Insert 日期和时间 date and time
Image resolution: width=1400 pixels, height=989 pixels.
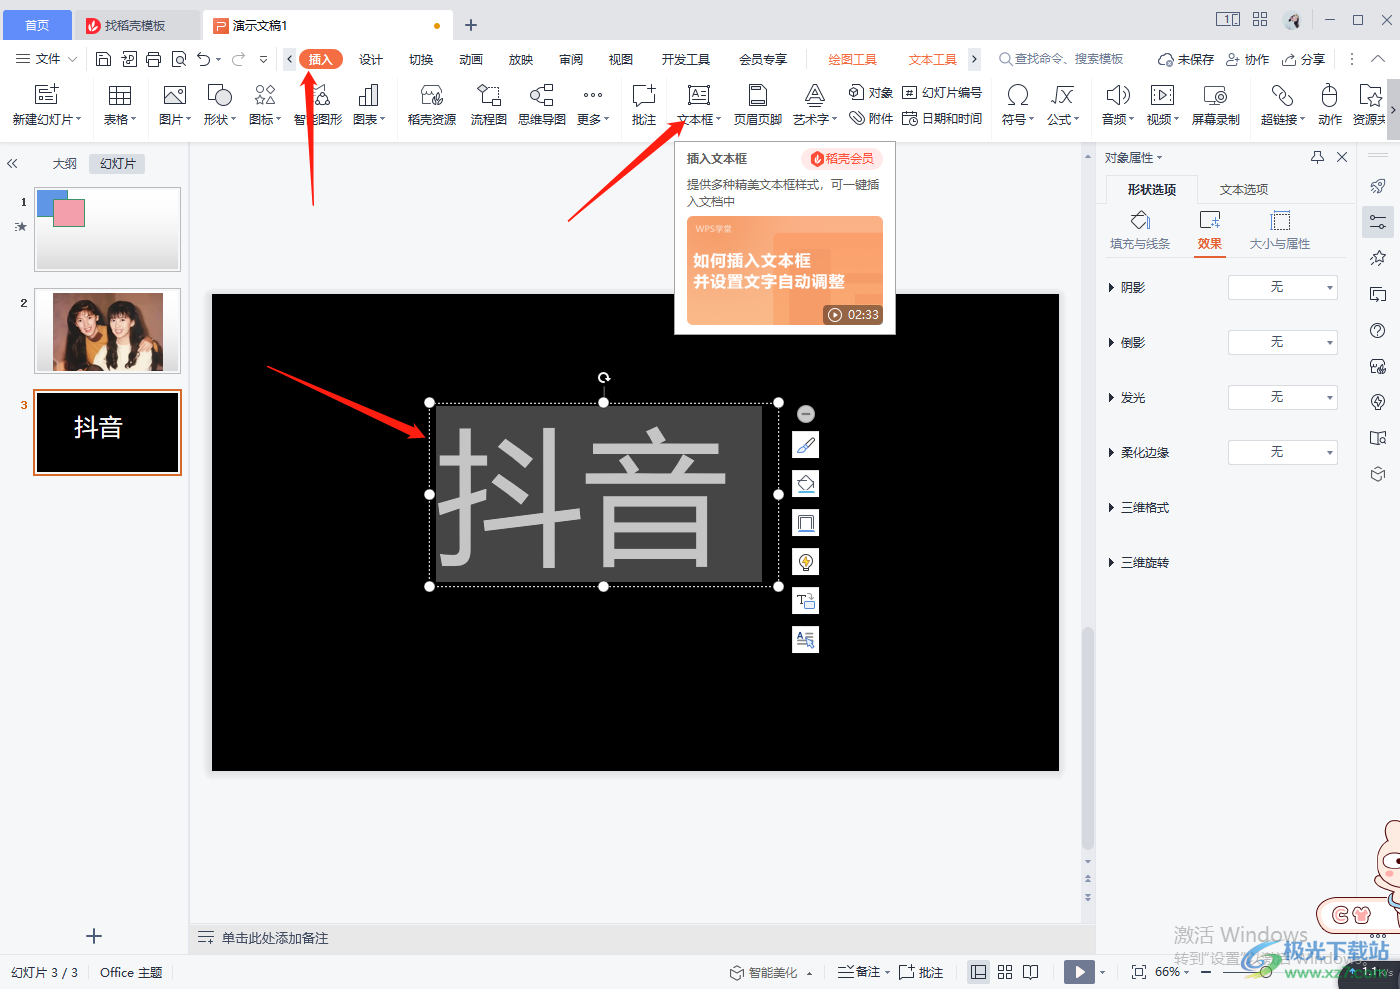942,118
